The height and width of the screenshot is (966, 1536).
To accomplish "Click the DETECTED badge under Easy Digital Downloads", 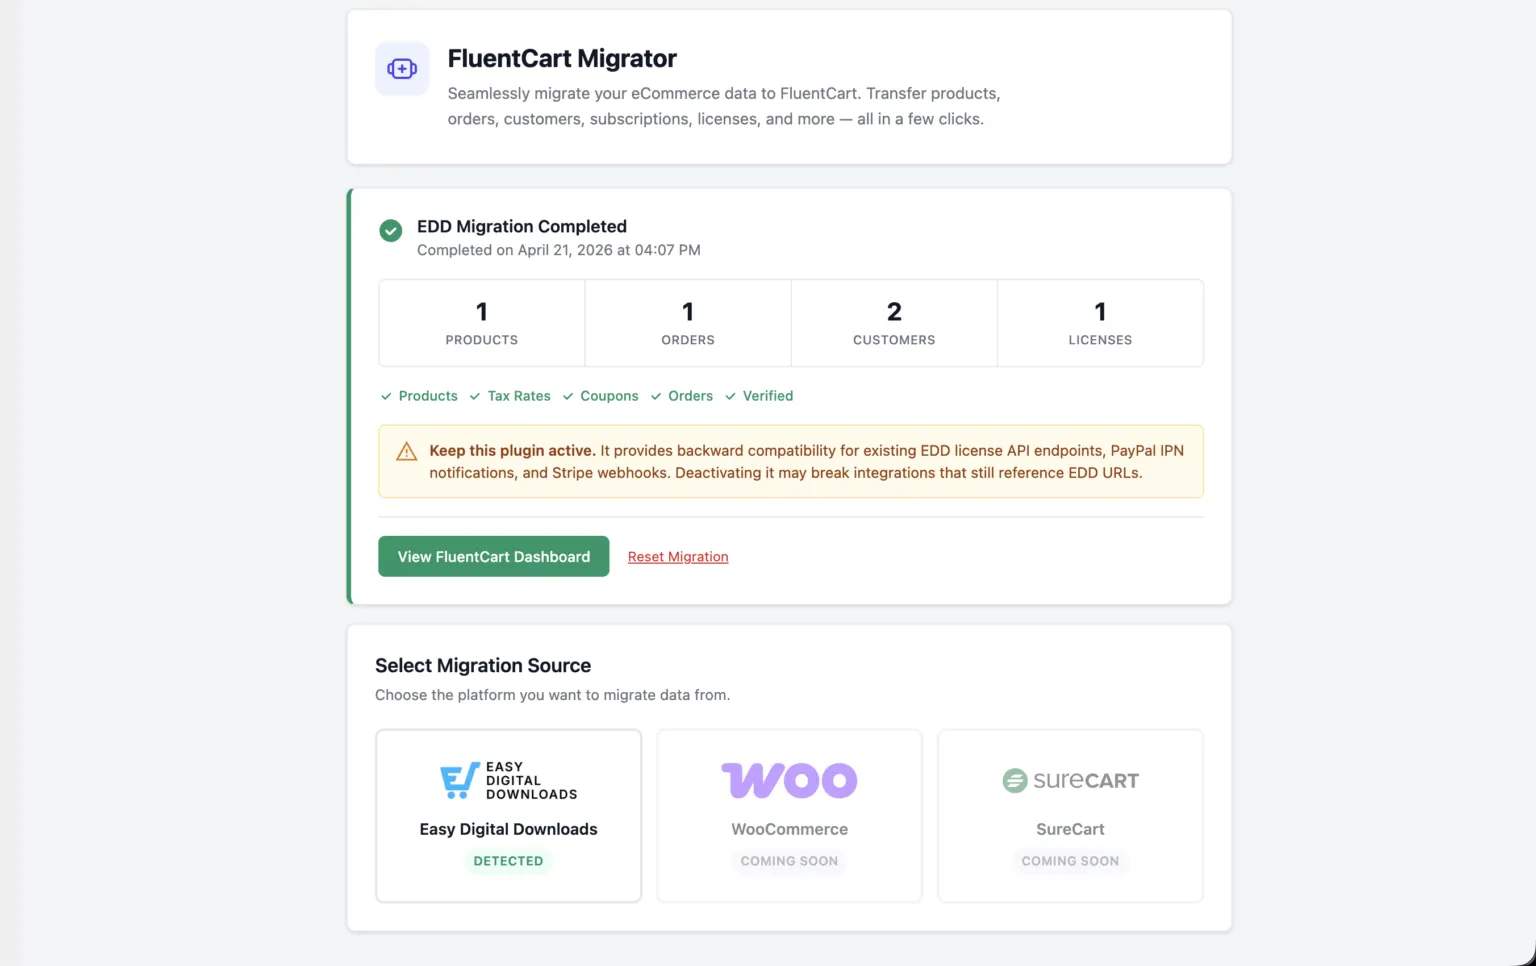I will (508, 861).
